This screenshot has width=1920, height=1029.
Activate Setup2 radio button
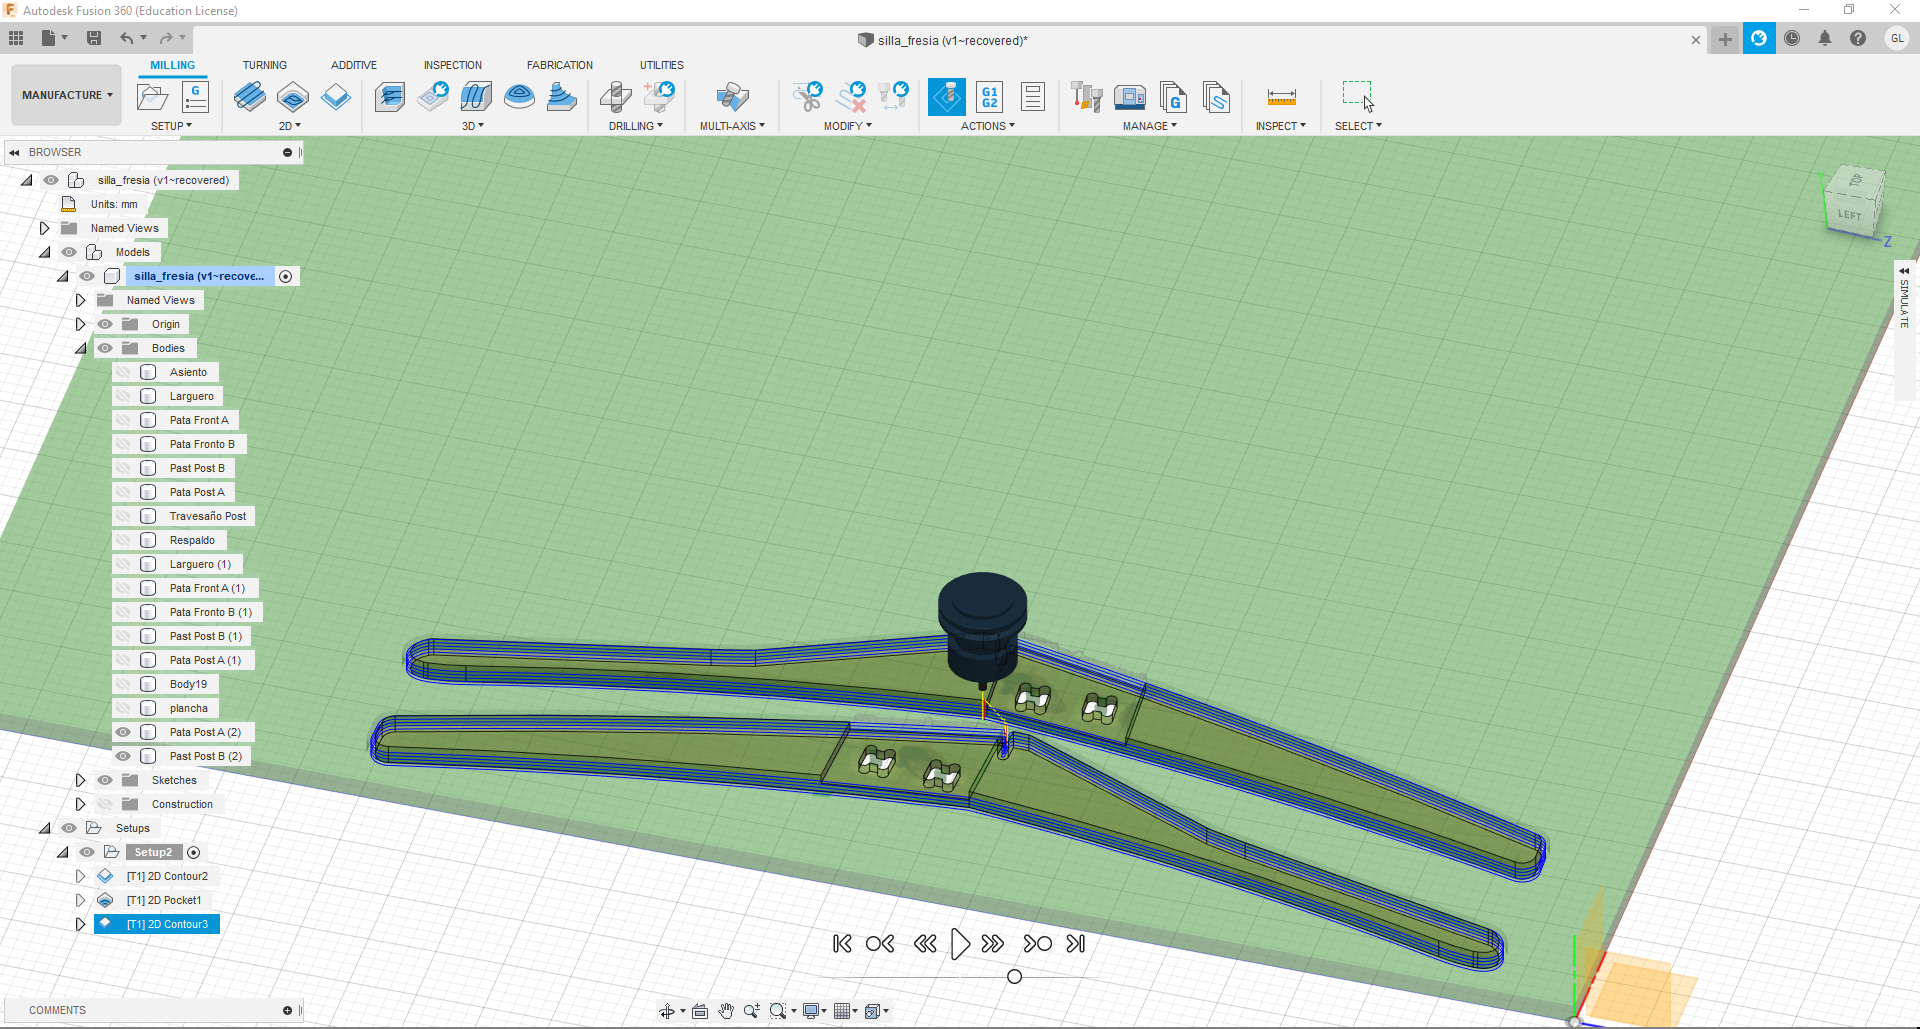pos(194,852)
